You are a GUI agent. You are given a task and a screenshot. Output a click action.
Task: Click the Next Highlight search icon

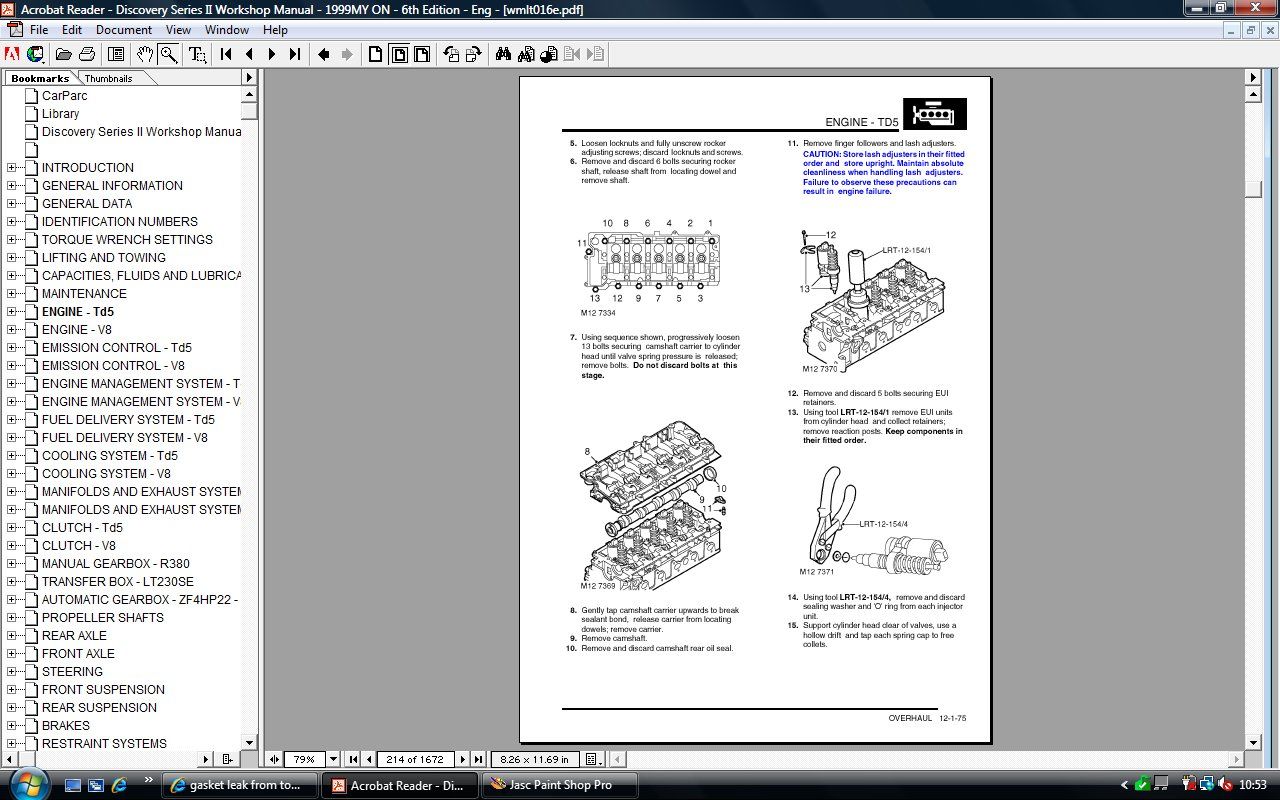coord(595,54)
